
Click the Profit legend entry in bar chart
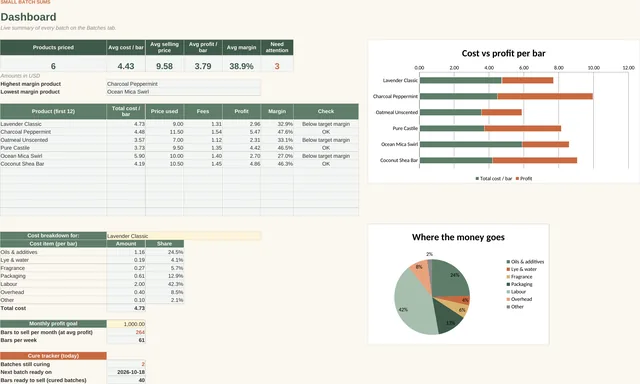pyautogui.click(x=524, y=178)
